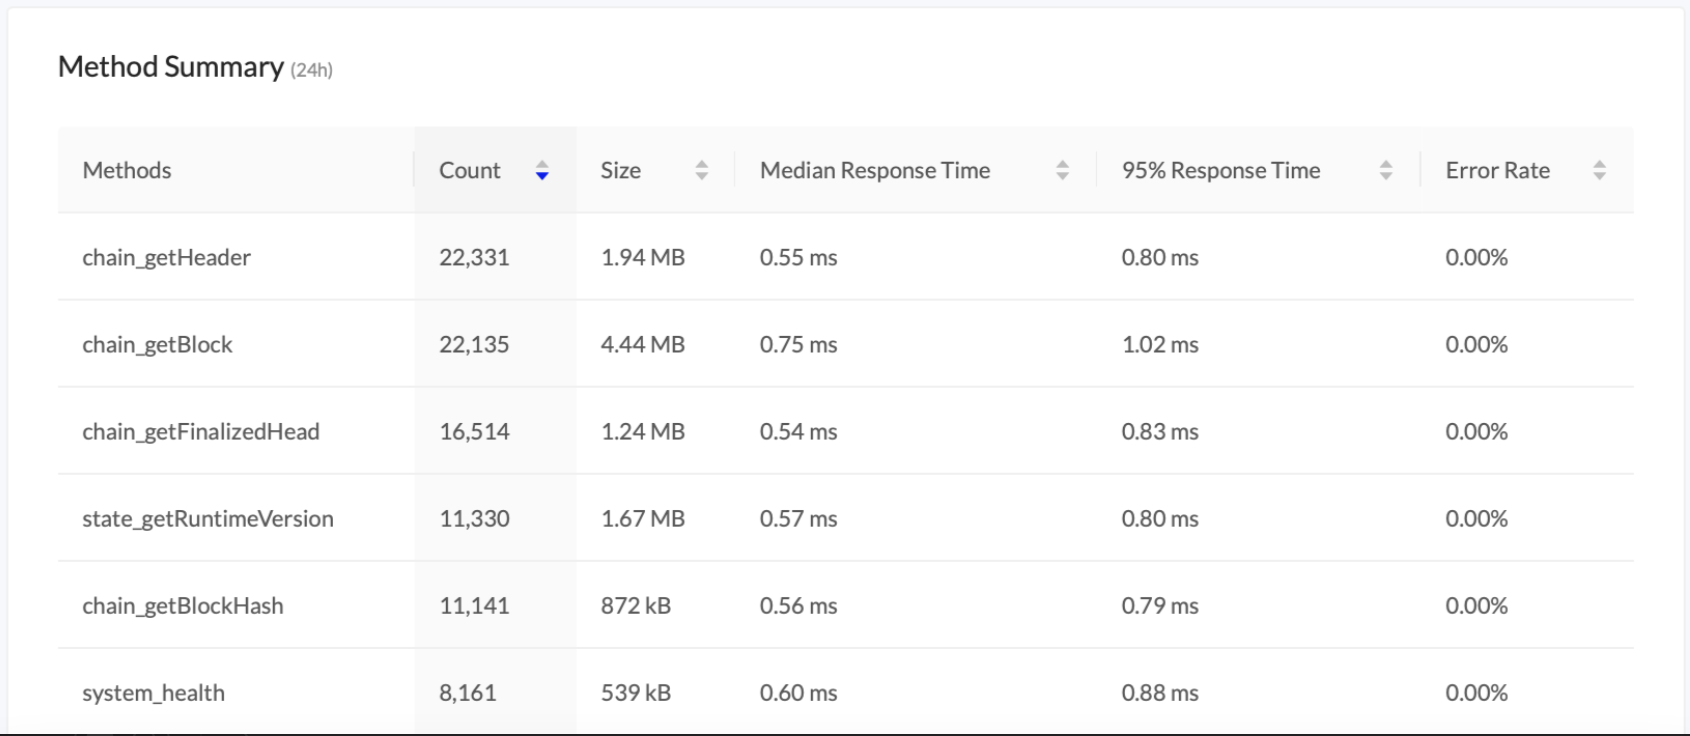Screen dimensions: 1690x736
Task: Select the 1.02 ms 95% response cell
Action: point(1159,345)
